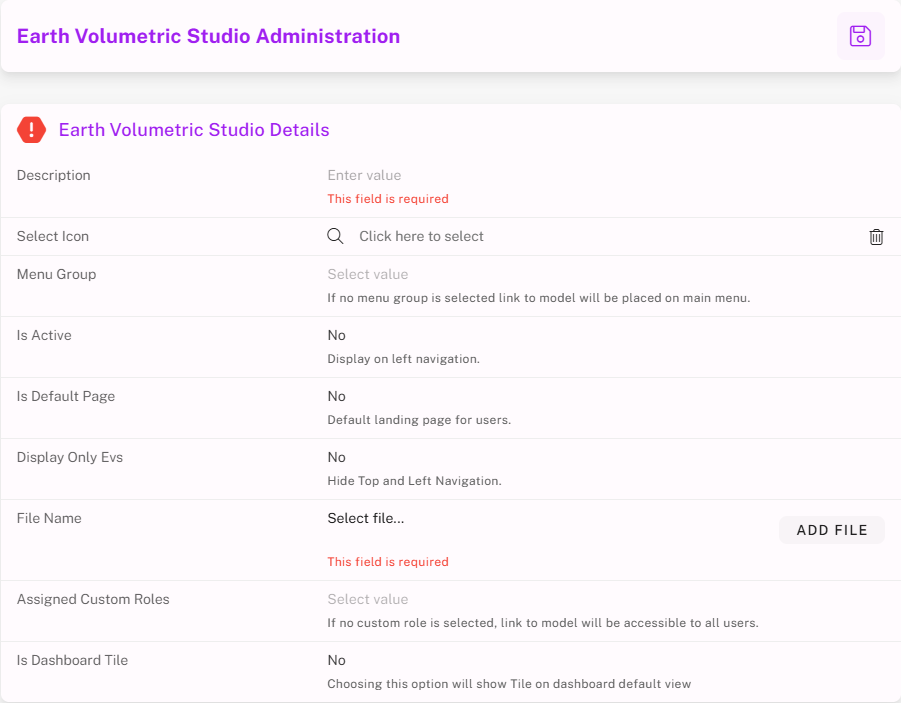Click 'Click here to select' icon picker

click(421, 236)
